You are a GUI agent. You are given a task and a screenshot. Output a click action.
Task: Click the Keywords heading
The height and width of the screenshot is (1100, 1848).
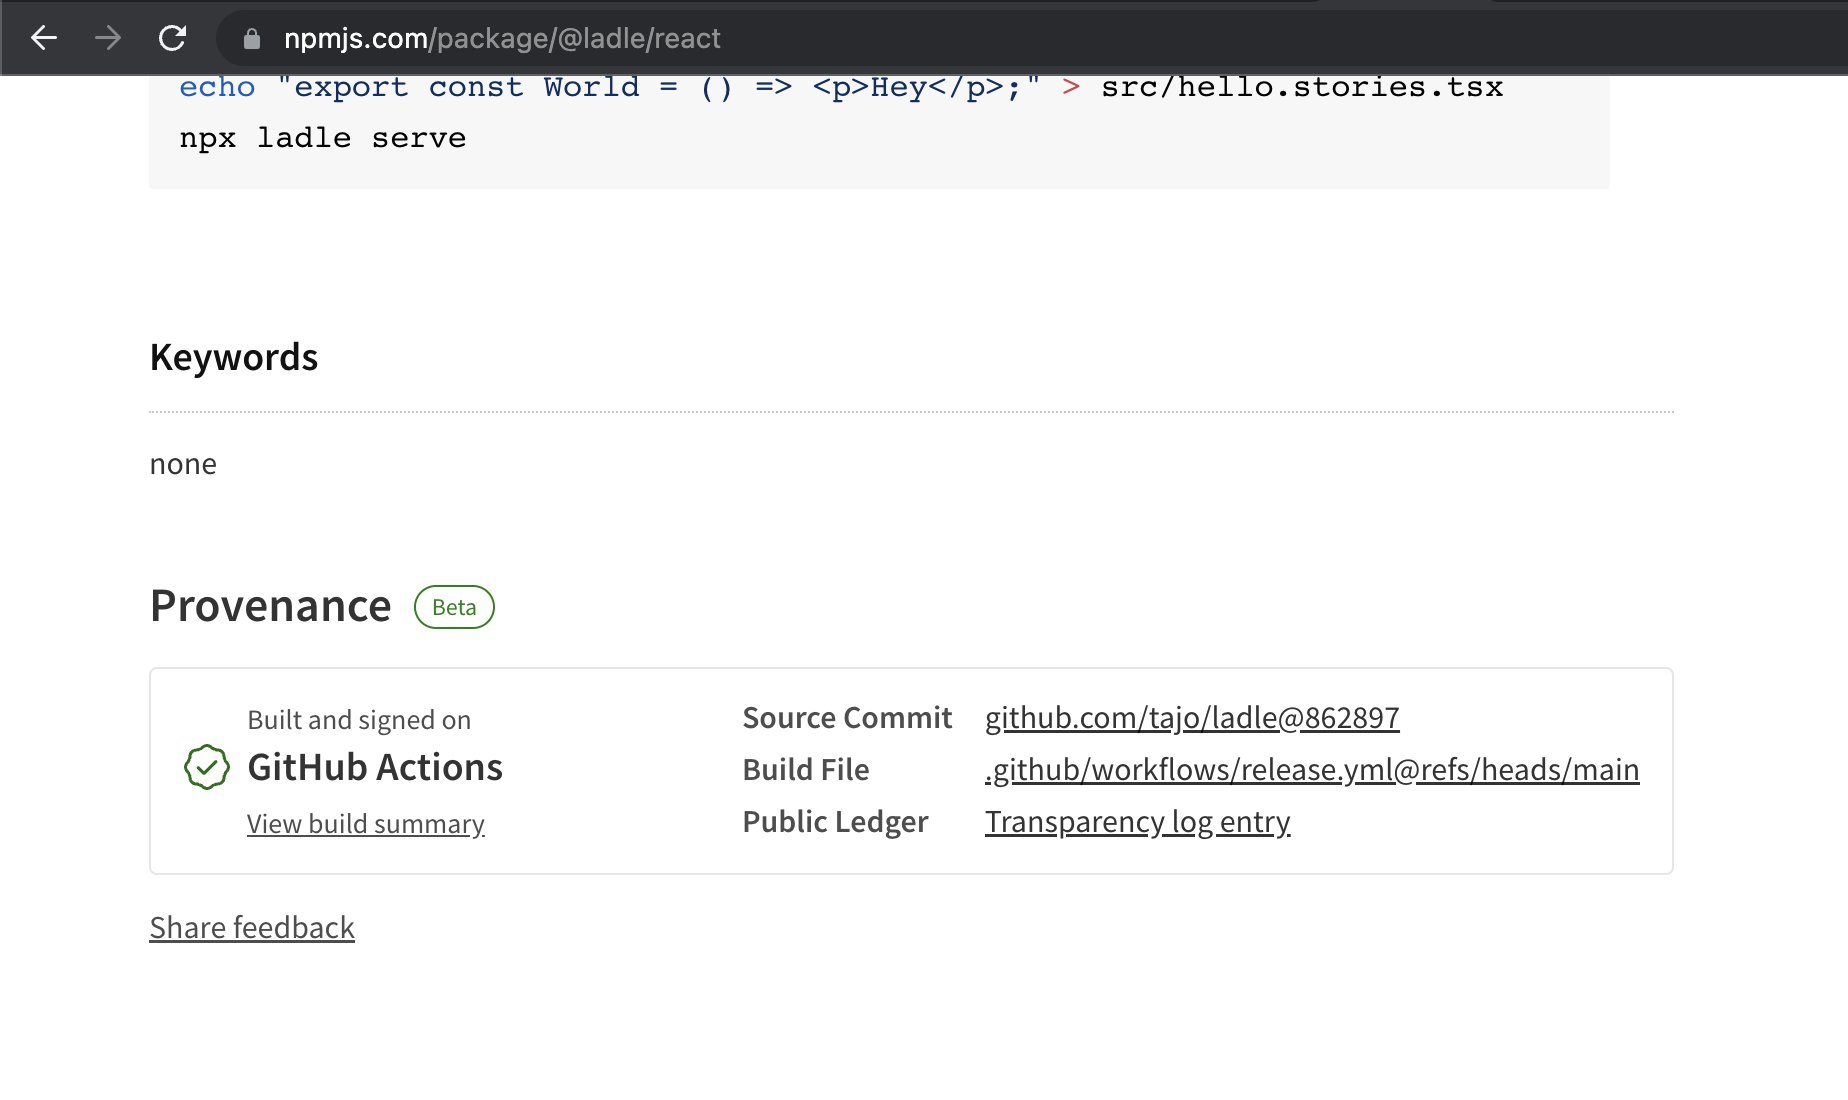(x=234, y=357)
